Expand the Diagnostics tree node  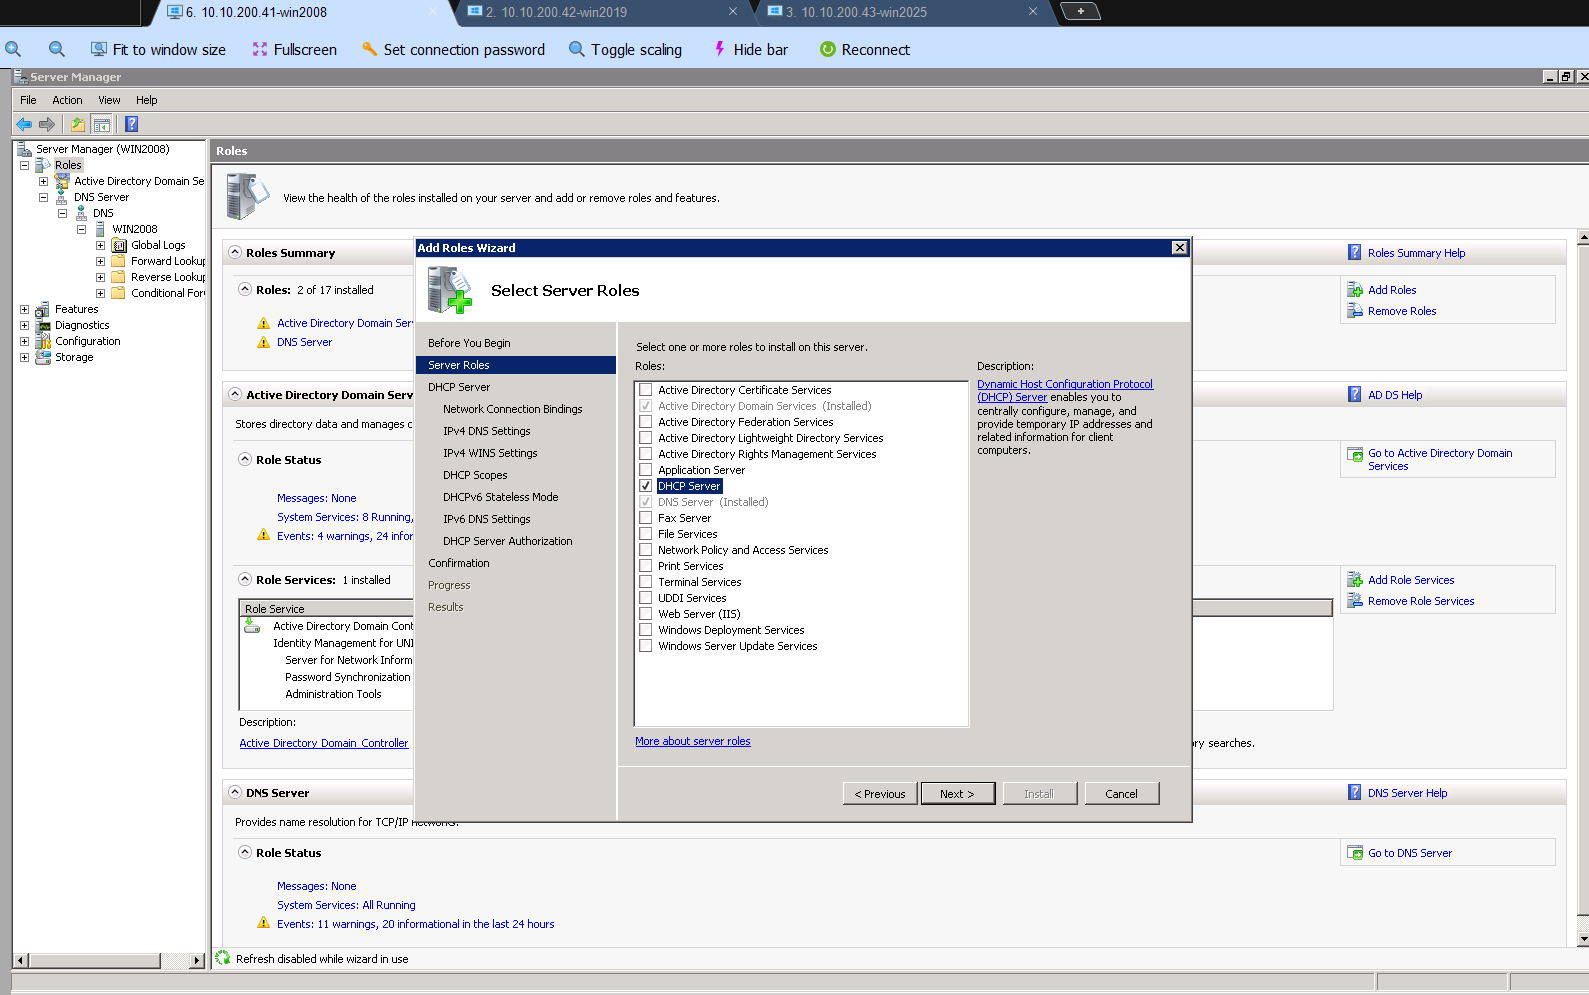[25, 325]
